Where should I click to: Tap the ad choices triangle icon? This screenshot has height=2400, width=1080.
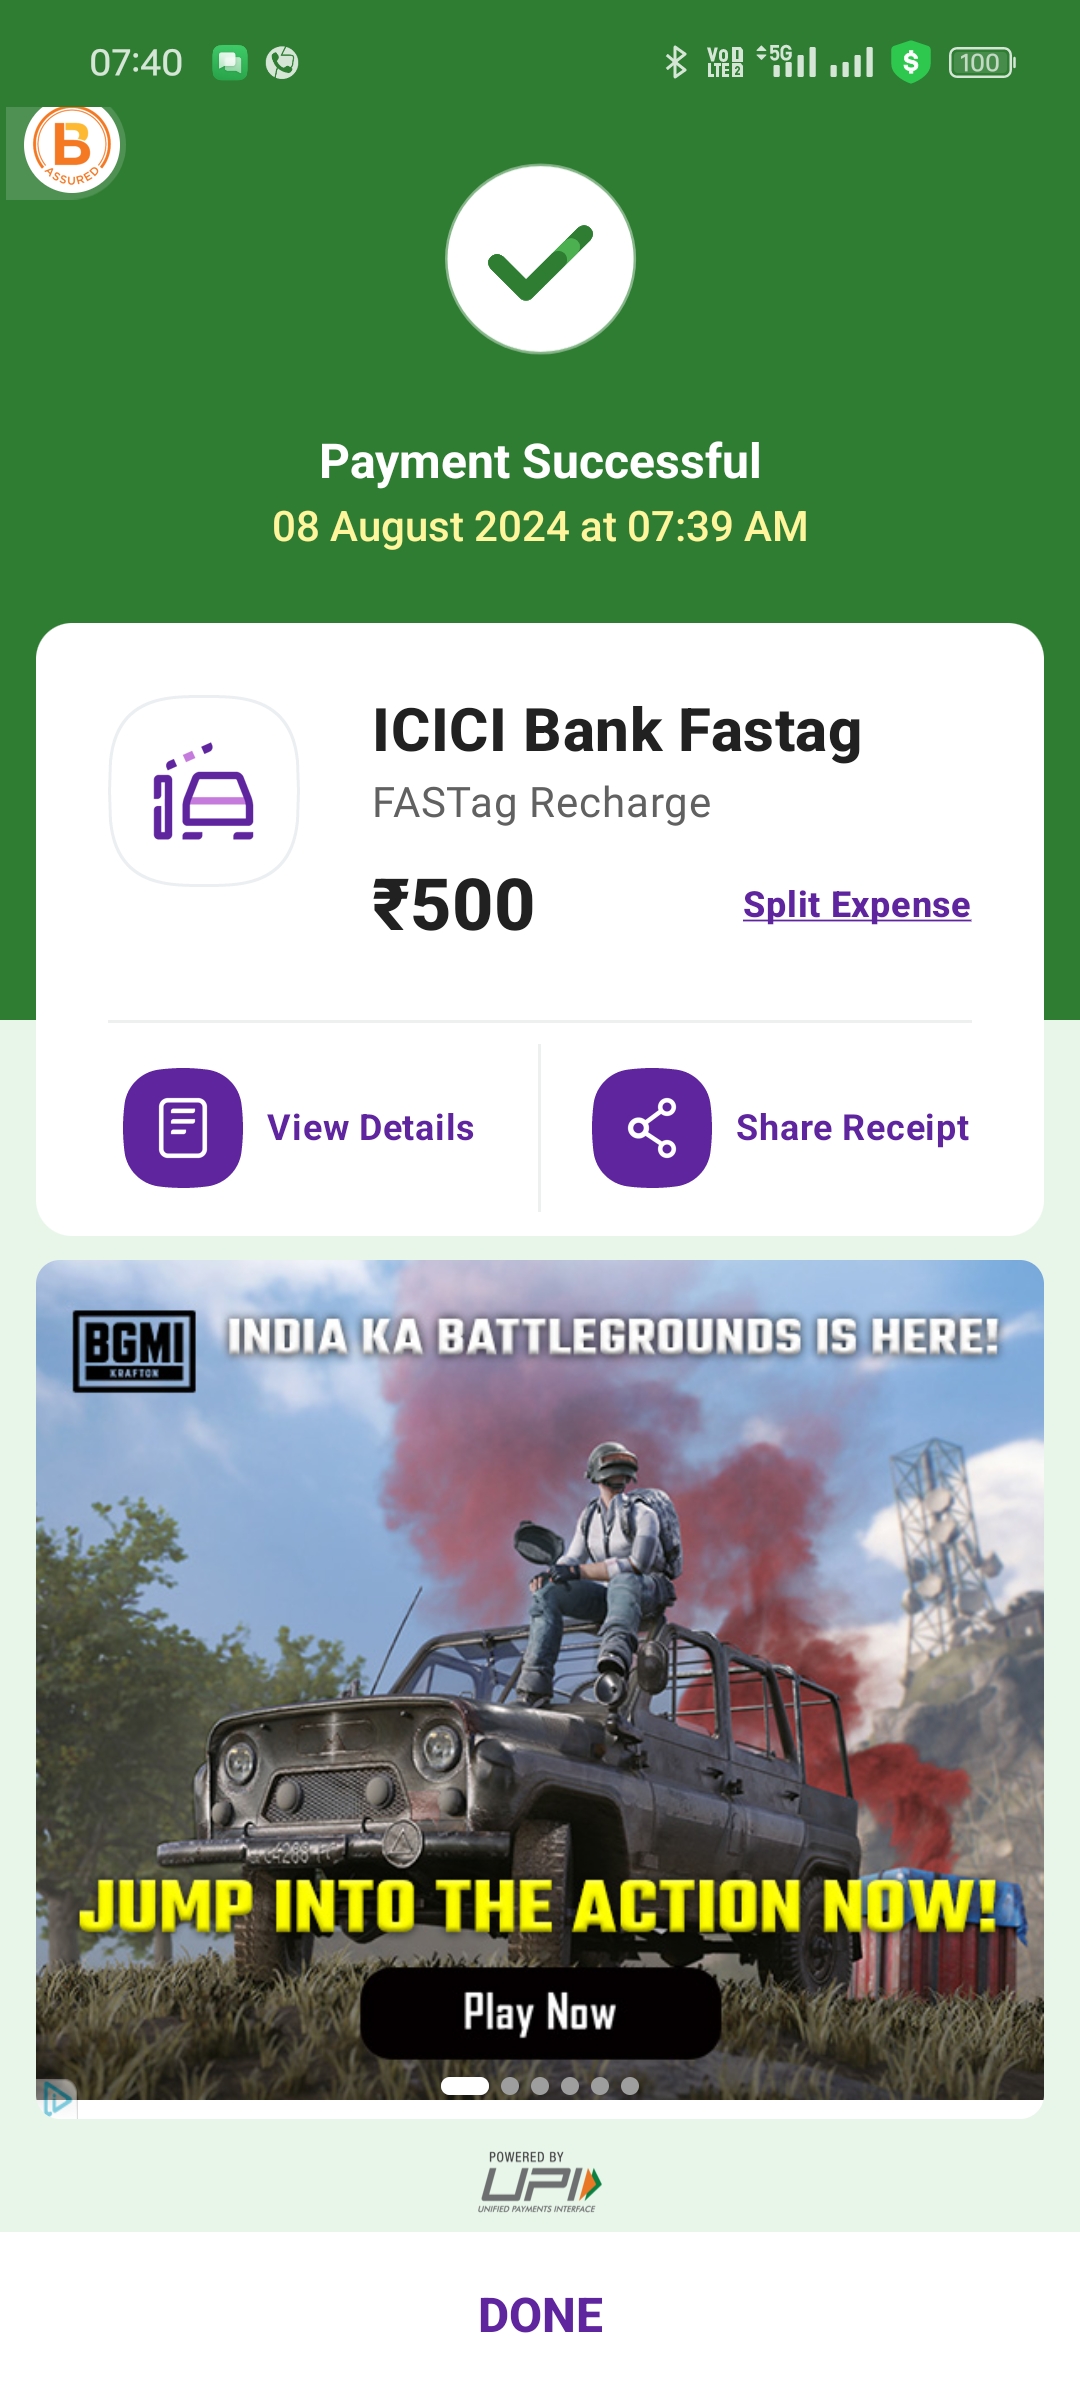(x=57, y=2099)
